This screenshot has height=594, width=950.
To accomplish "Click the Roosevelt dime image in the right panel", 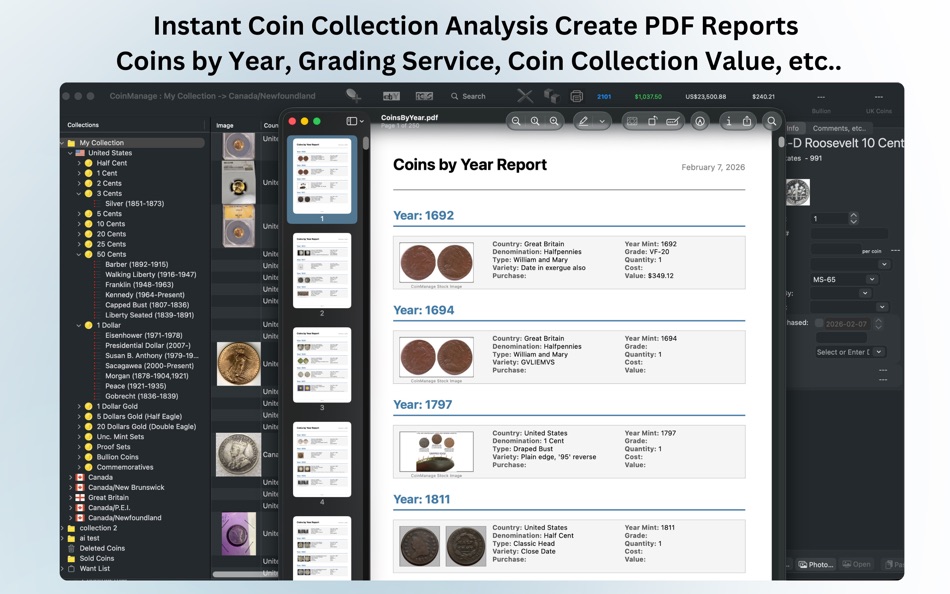I will 797,192.
